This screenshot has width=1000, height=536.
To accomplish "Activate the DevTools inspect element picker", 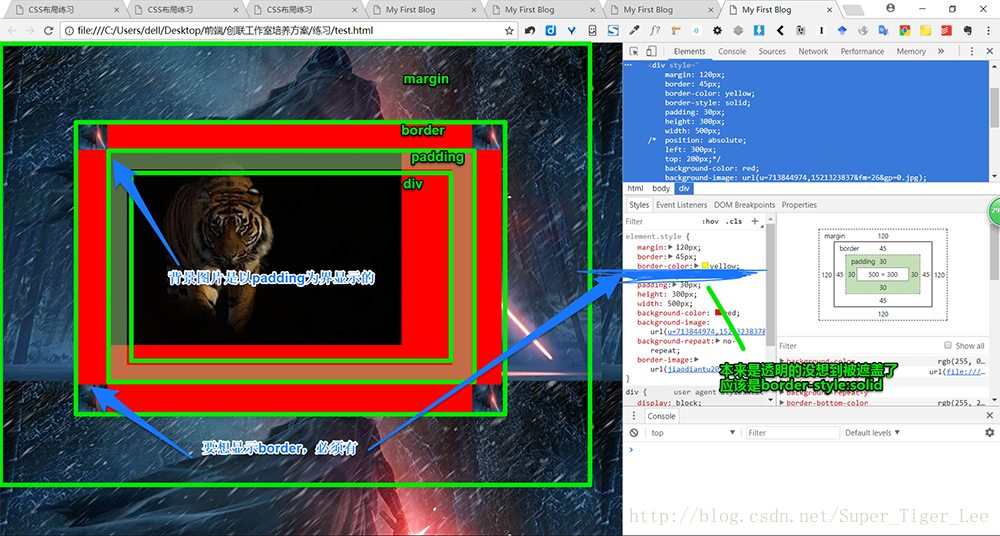I will click(634, 52).
